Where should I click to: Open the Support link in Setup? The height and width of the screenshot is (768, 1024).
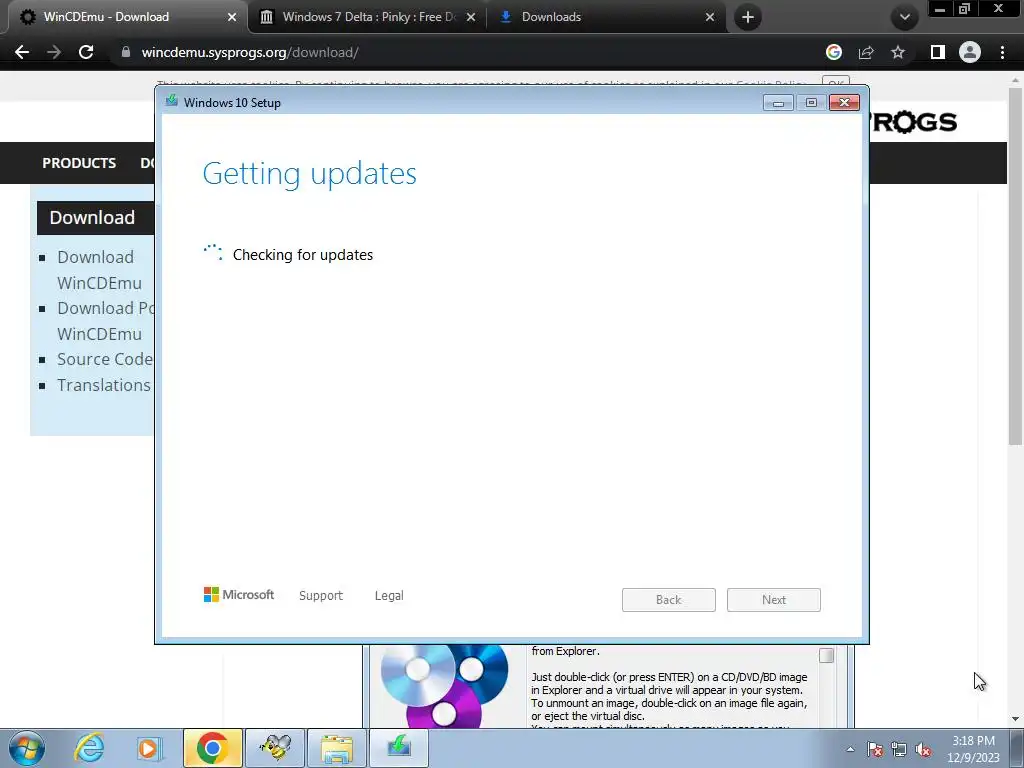click(x=321, y=596)
